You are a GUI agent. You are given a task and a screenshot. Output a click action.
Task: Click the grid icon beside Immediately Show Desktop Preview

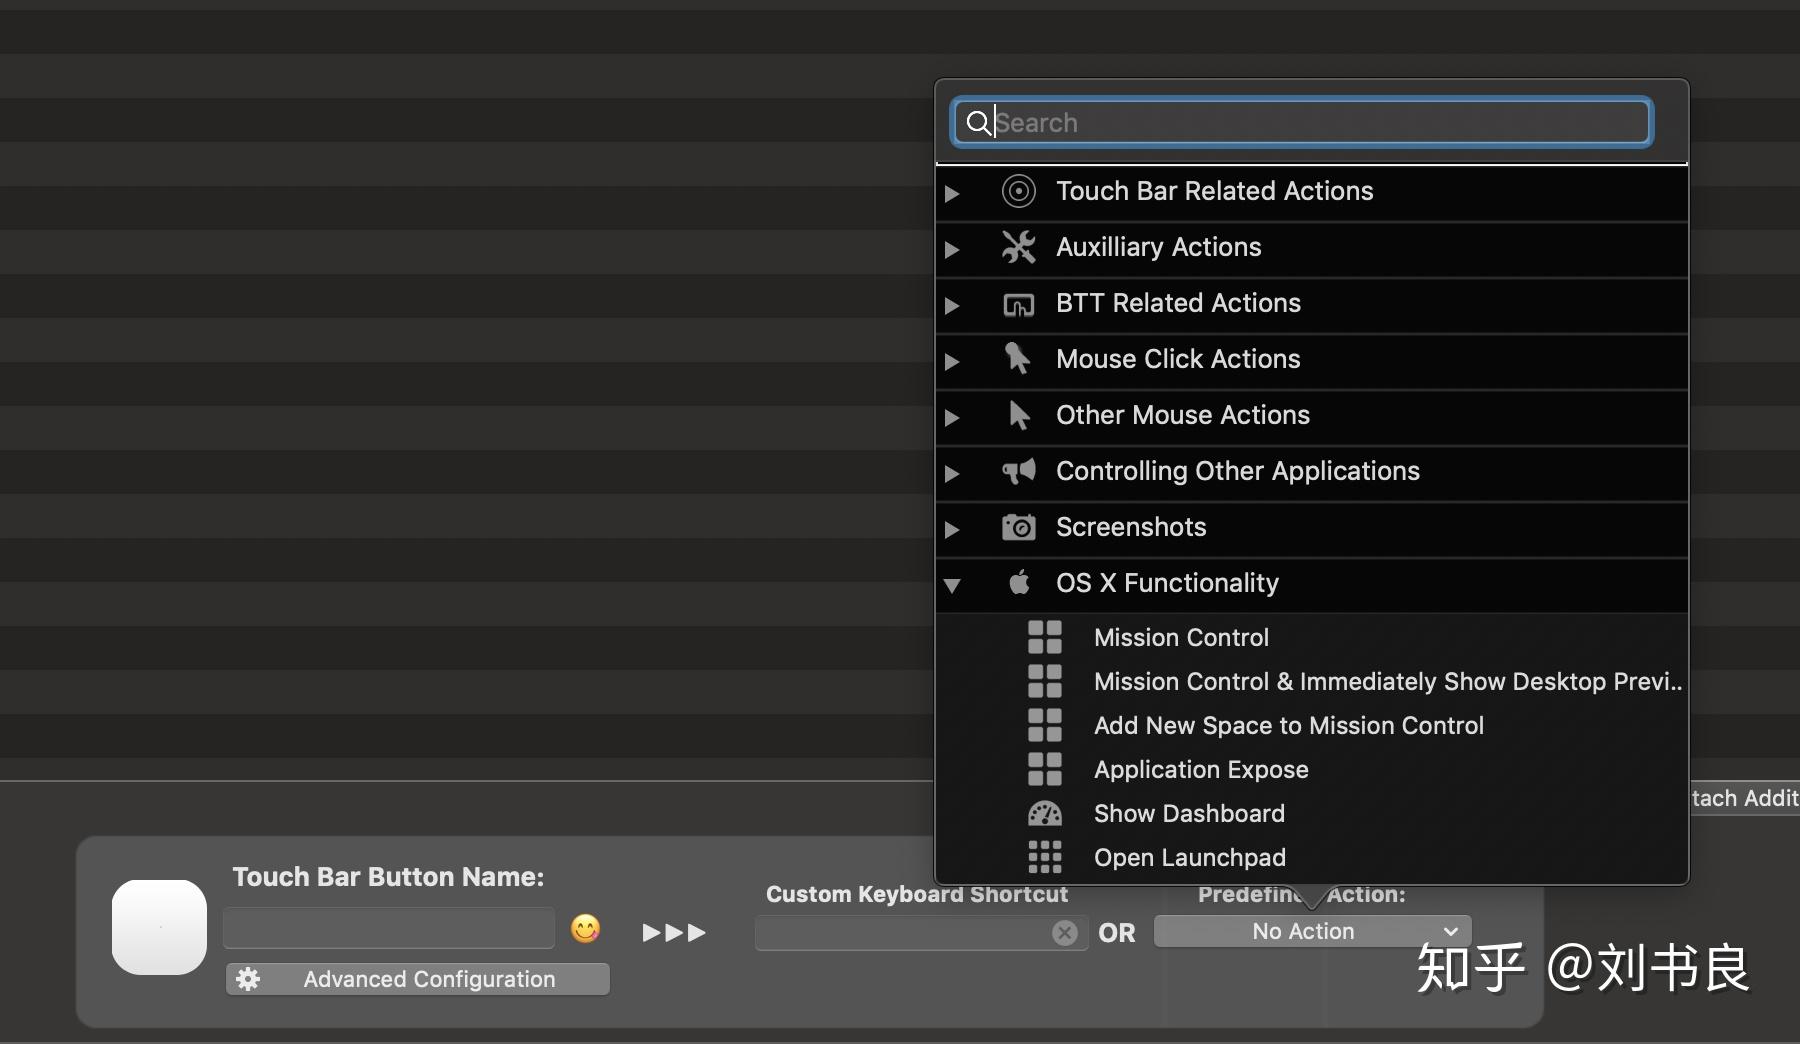[x=1045, y=681]
